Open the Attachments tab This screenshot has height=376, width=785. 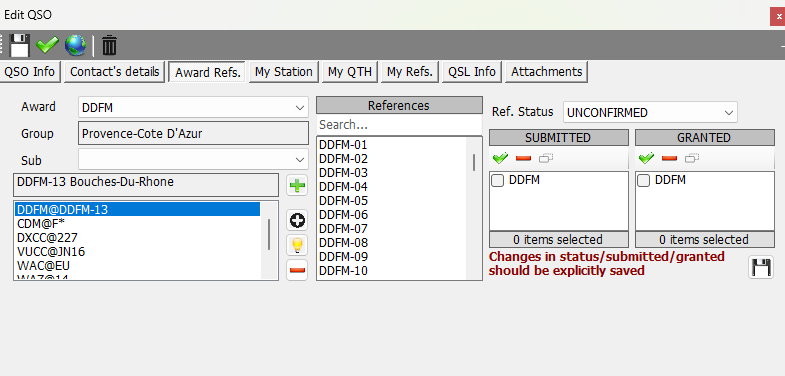547,72
